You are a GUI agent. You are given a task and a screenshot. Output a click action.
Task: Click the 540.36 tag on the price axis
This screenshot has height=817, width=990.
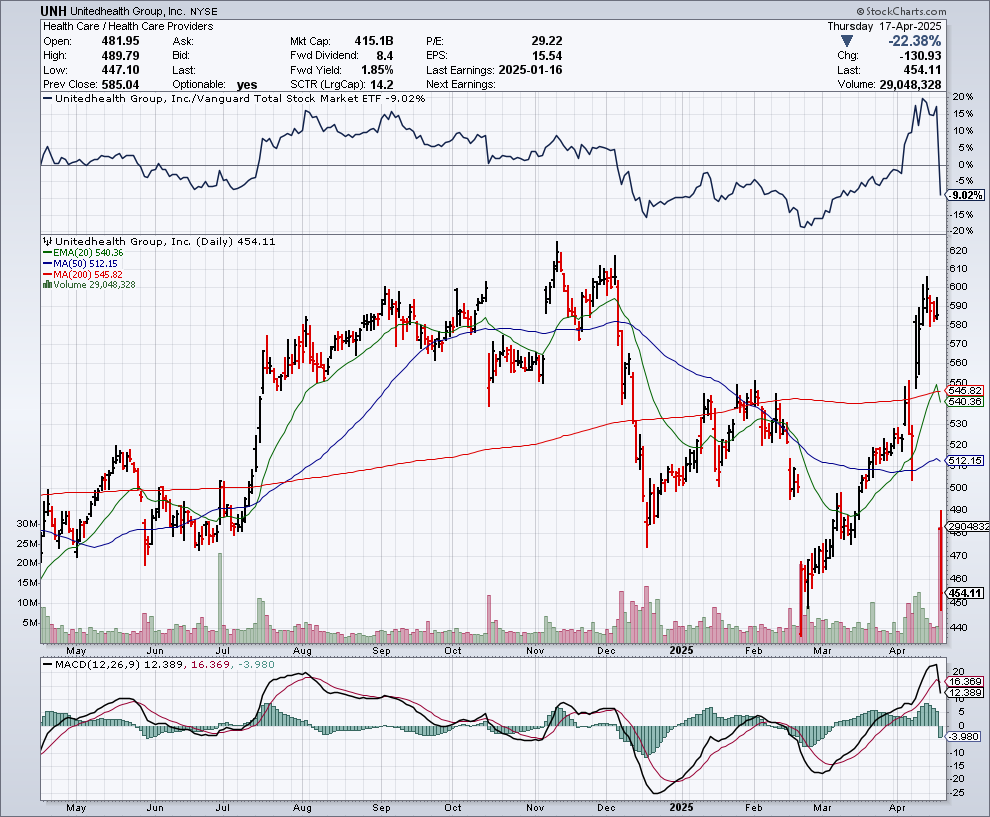pyautogui.click(x=965, y=402)
